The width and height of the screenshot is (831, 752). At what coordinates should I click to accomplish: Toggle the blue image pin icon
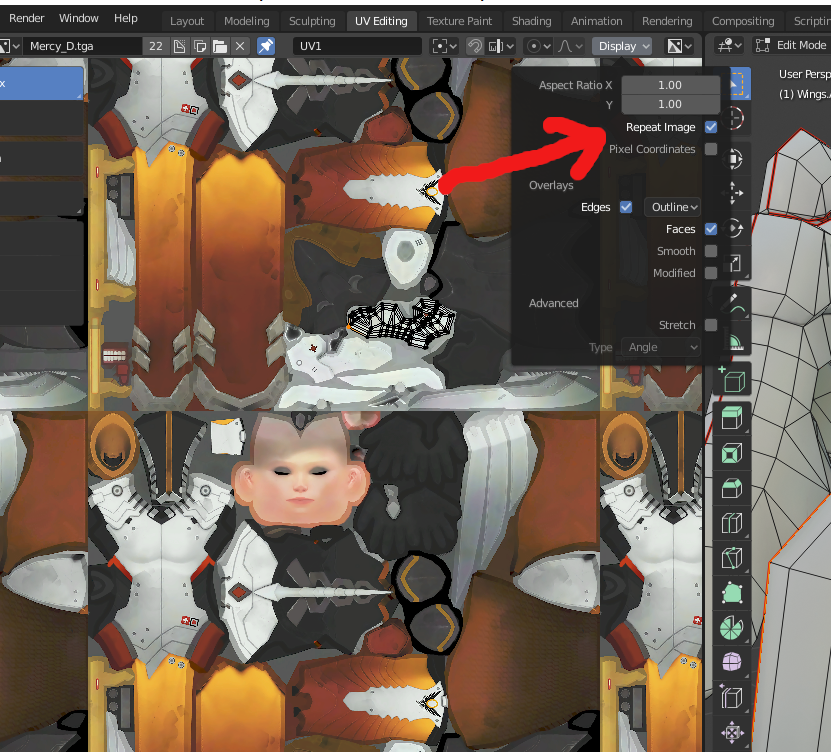pos(266,46)
